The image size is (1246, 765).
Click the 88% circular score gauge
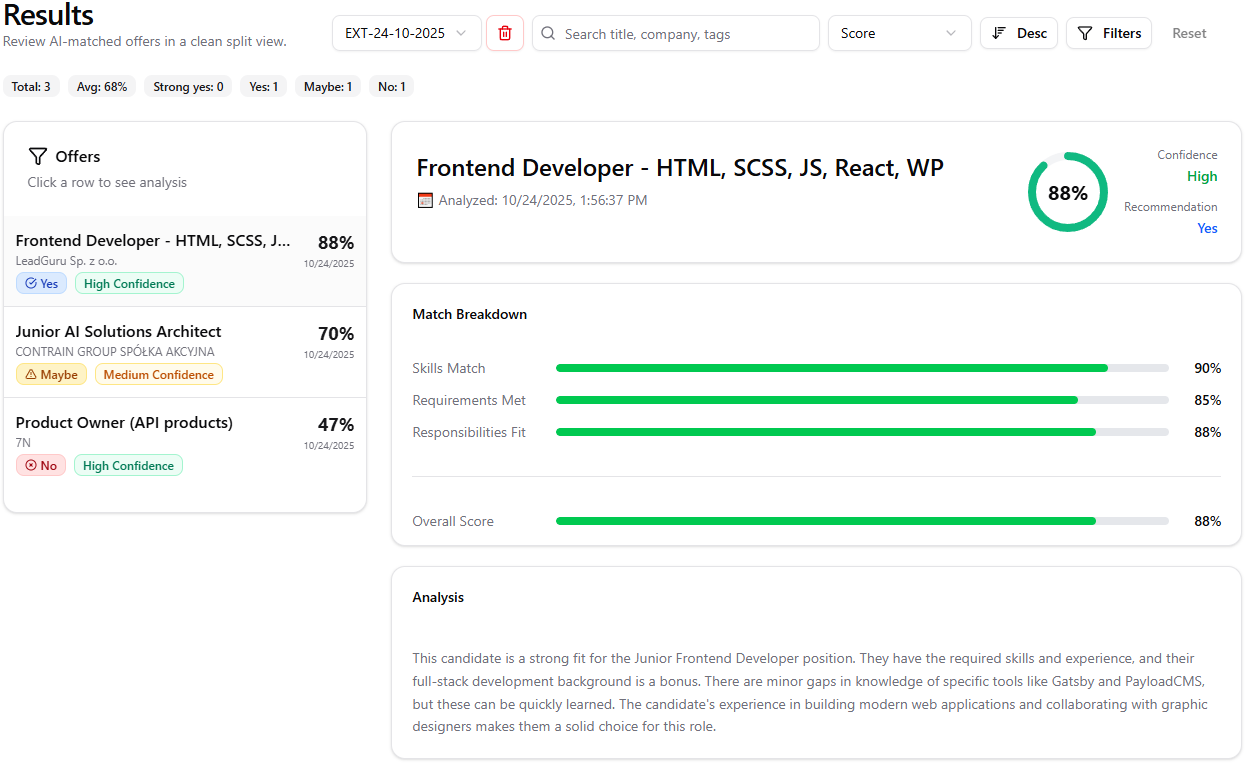point(1067,193)
